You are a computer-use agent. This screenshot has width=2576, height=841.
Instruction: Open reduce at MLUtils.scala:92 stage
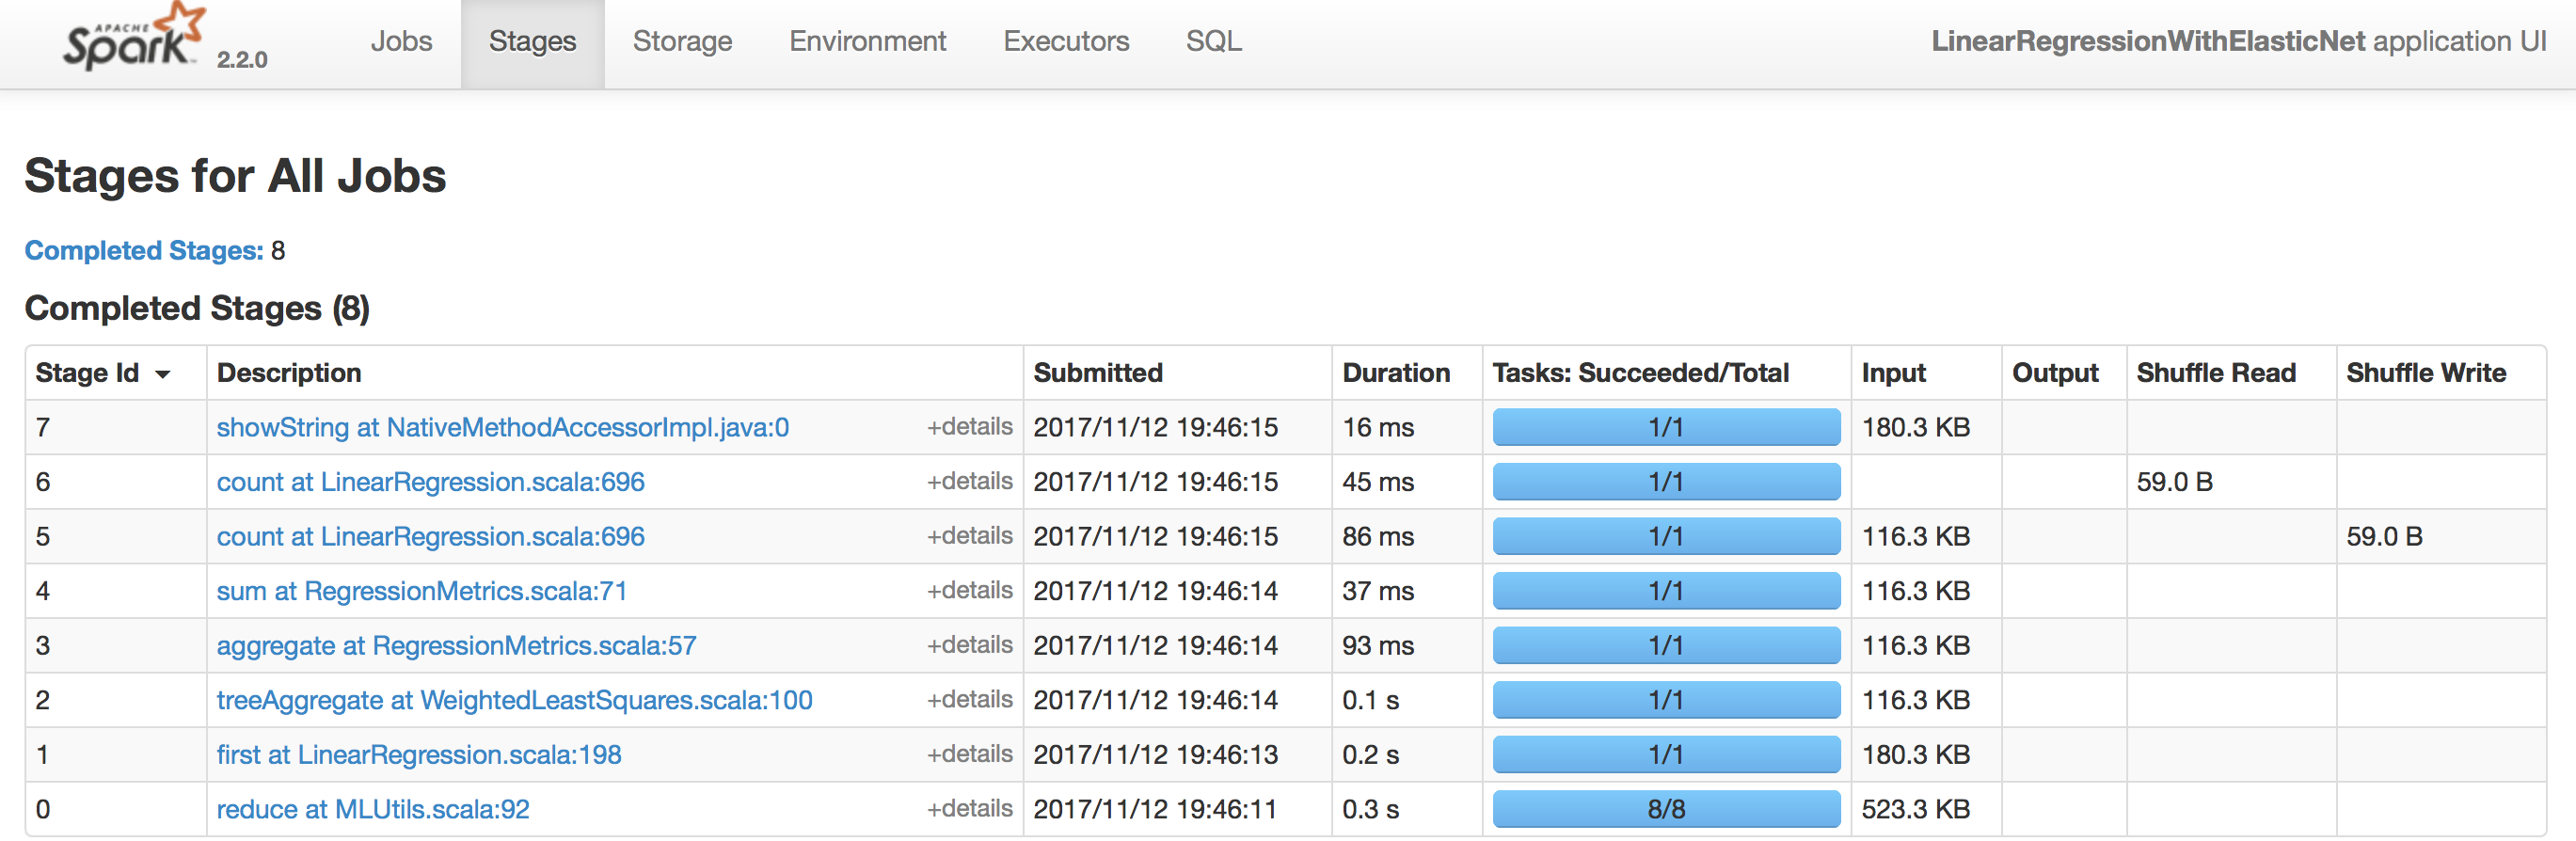tap(373, 809)
